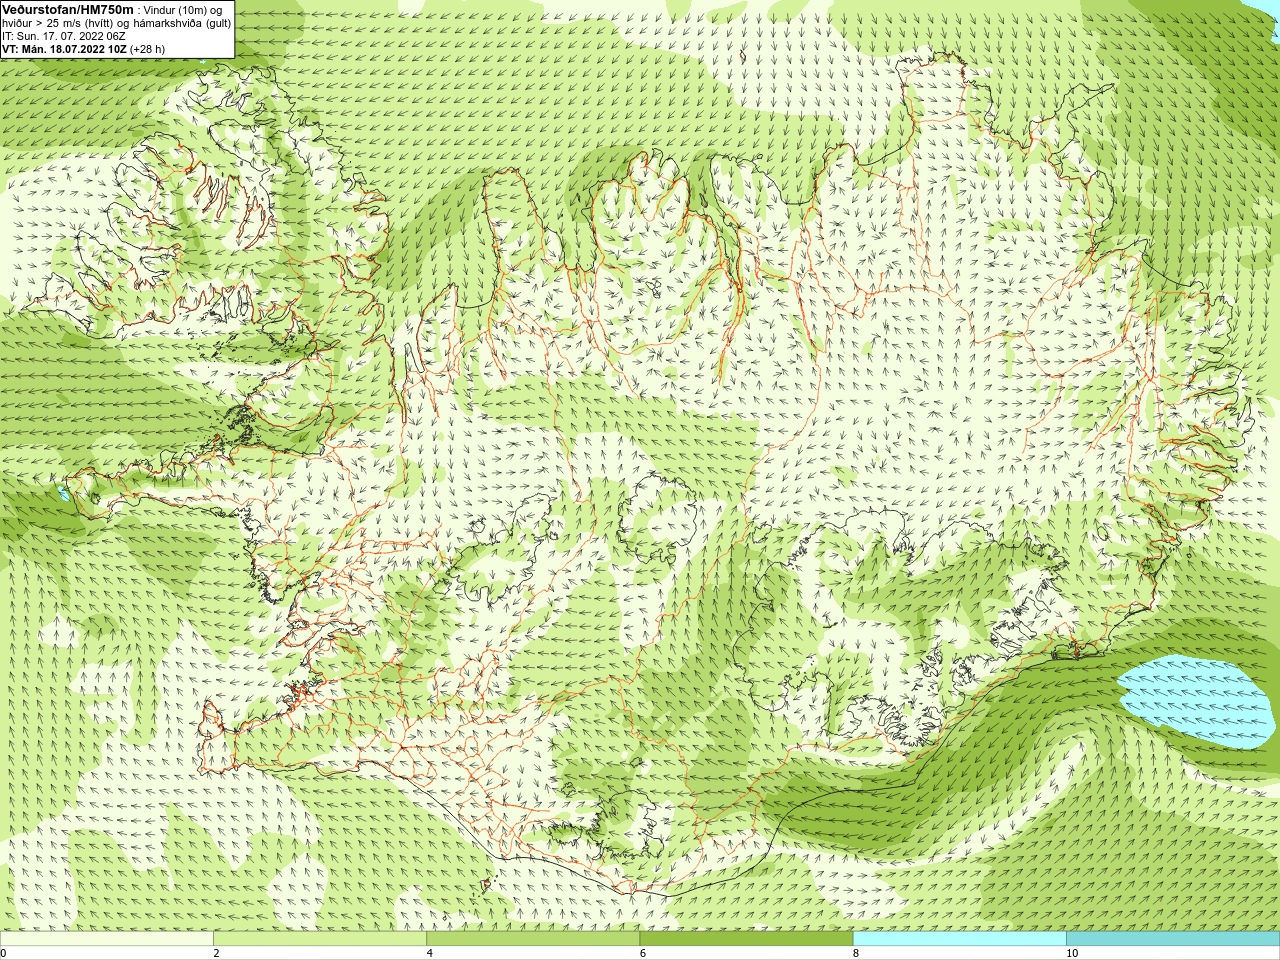Image resolution: width=1280 pixels, height=960 pixels.
Task: Click the 'Veðurstofan/HM750m' title text
Action: tap(68, 9)
